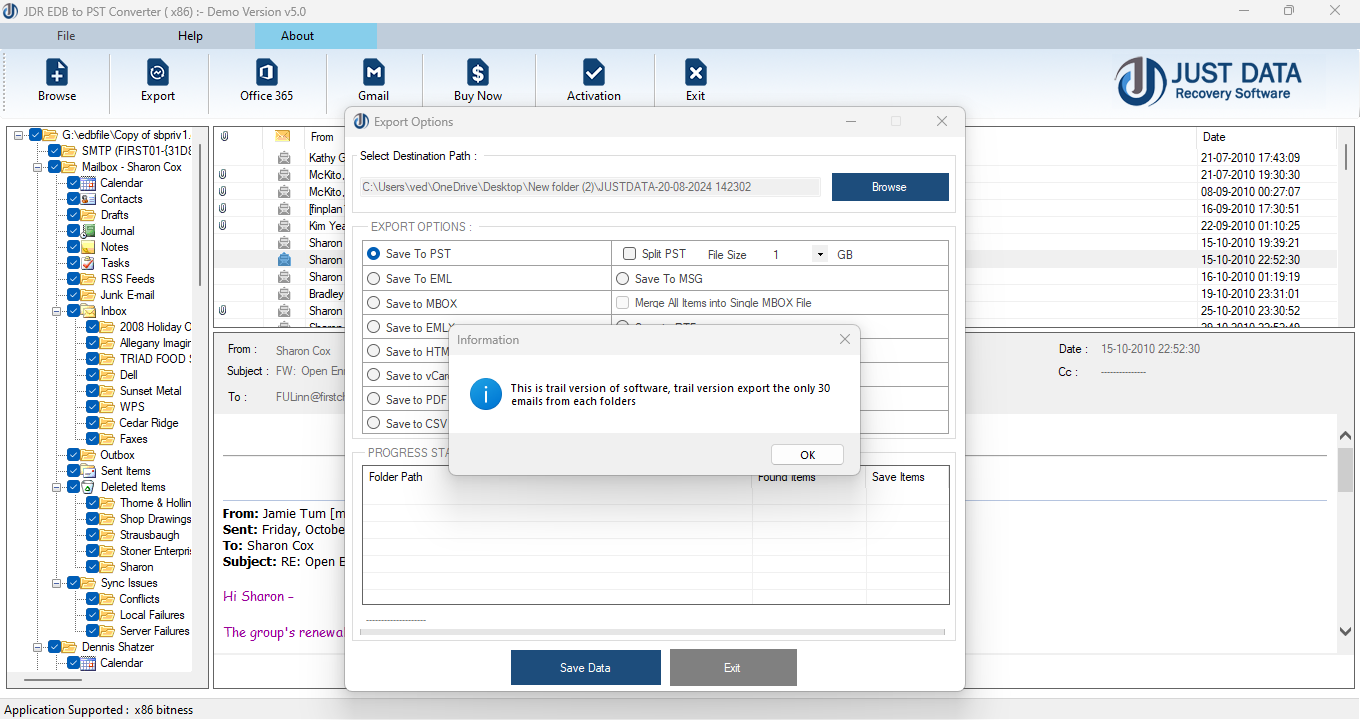Collapse the Sync Issues tree node

pyautogui.click(x=57, y=582)
